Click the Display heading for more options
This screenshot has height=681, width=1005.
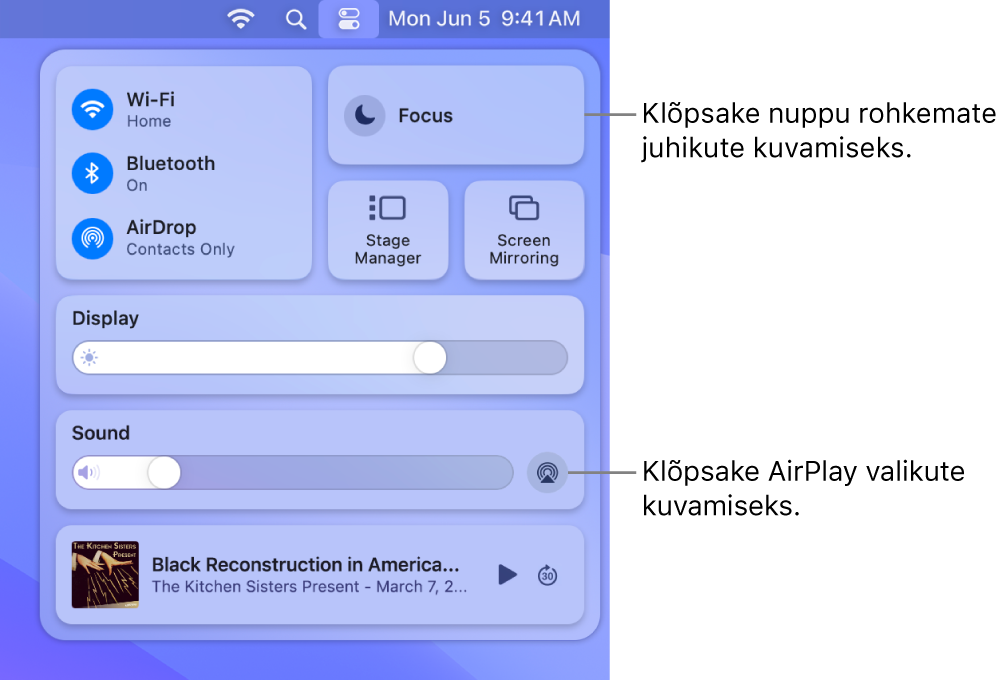click(105, 318)
